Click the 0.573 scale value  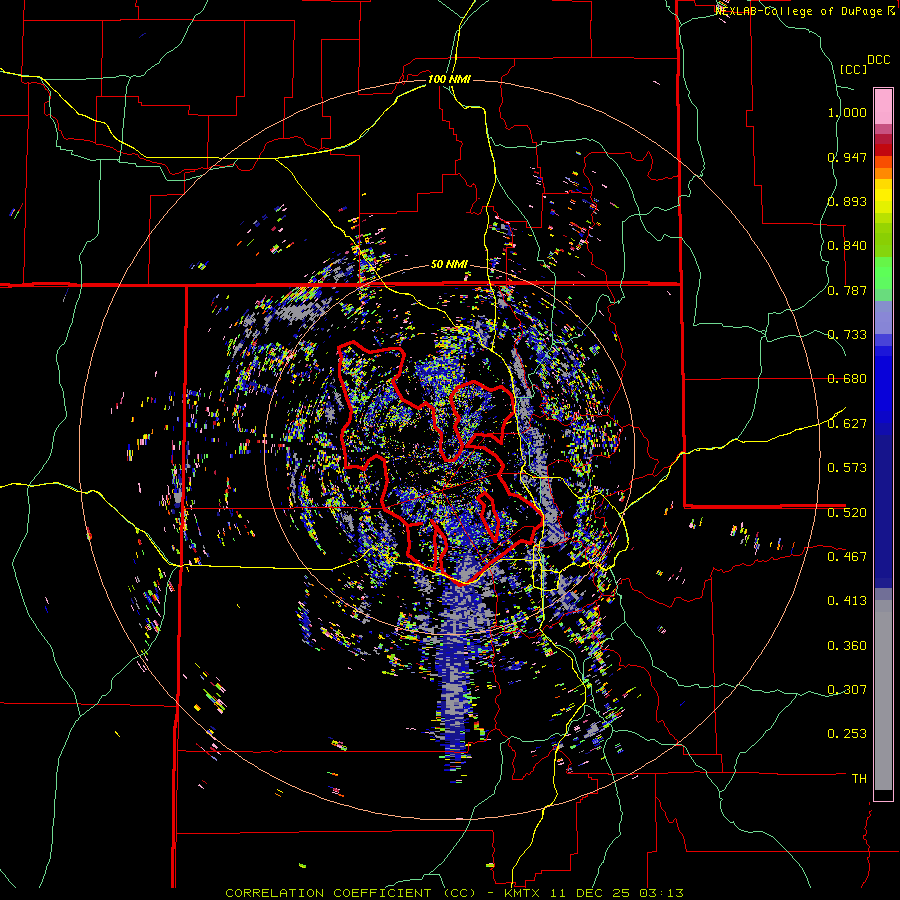(847, 467)
